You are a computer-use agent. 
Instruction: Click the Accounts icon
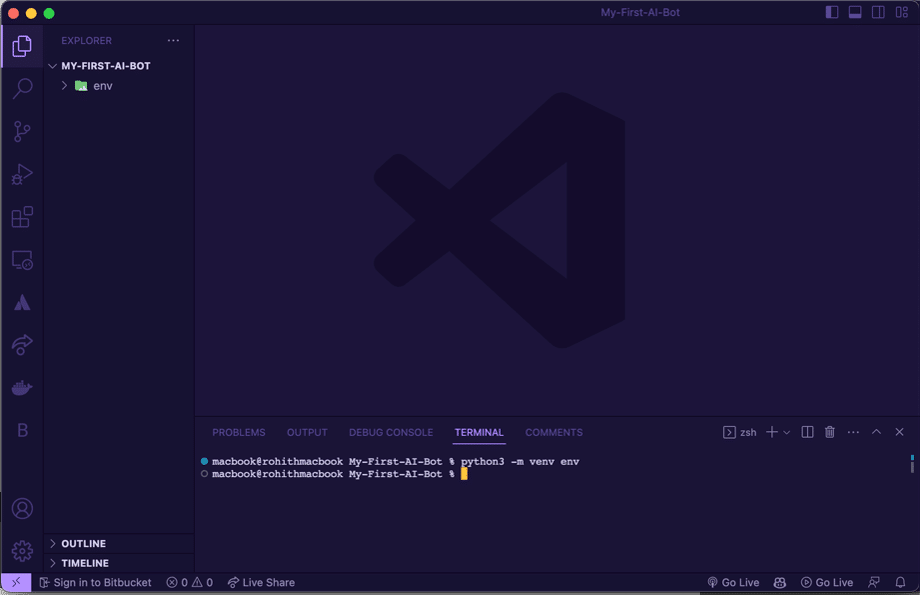[22, 509]
